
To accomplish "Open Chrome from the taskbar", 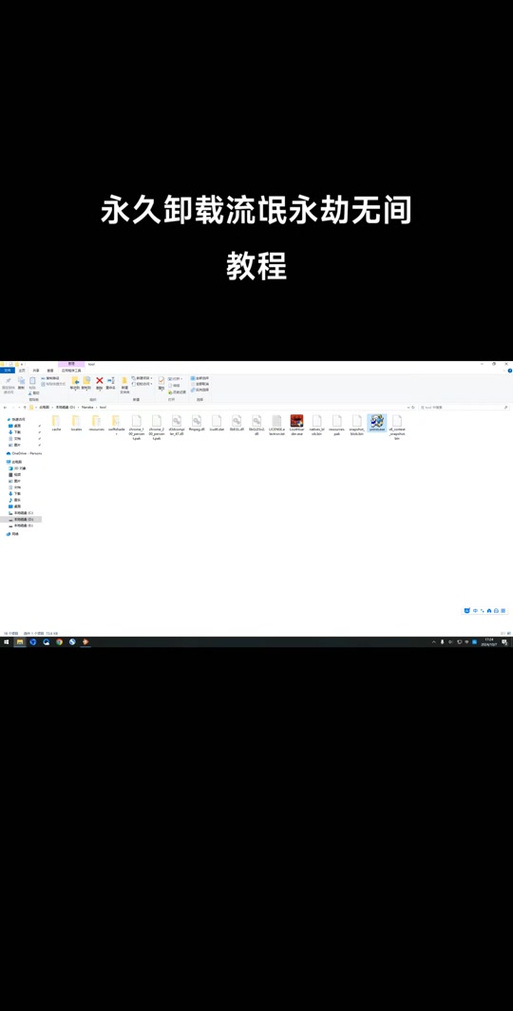I will click(x=59, y=642).
